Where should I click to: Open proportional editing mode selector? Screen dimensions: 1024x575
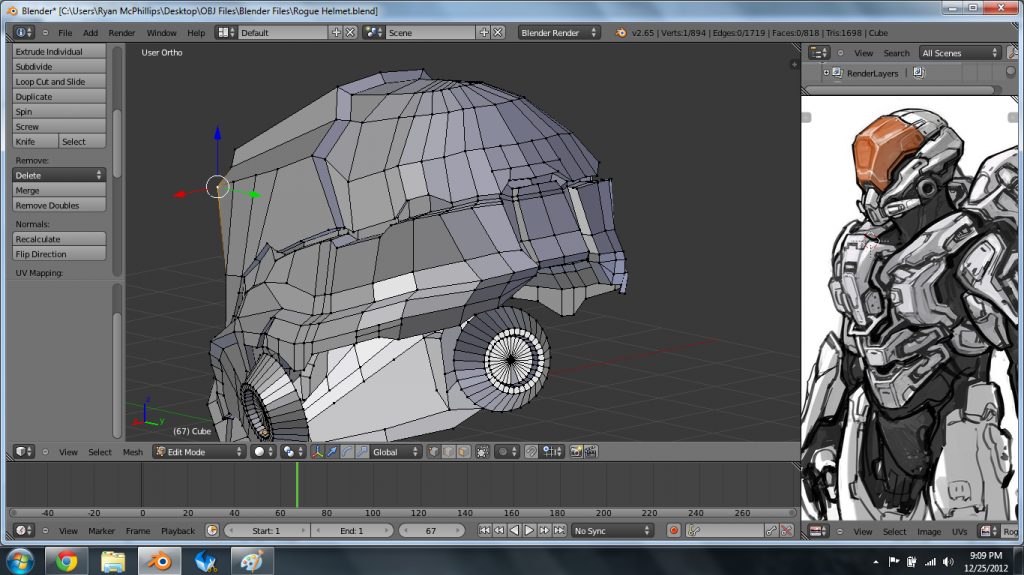(x=507, y=452)
